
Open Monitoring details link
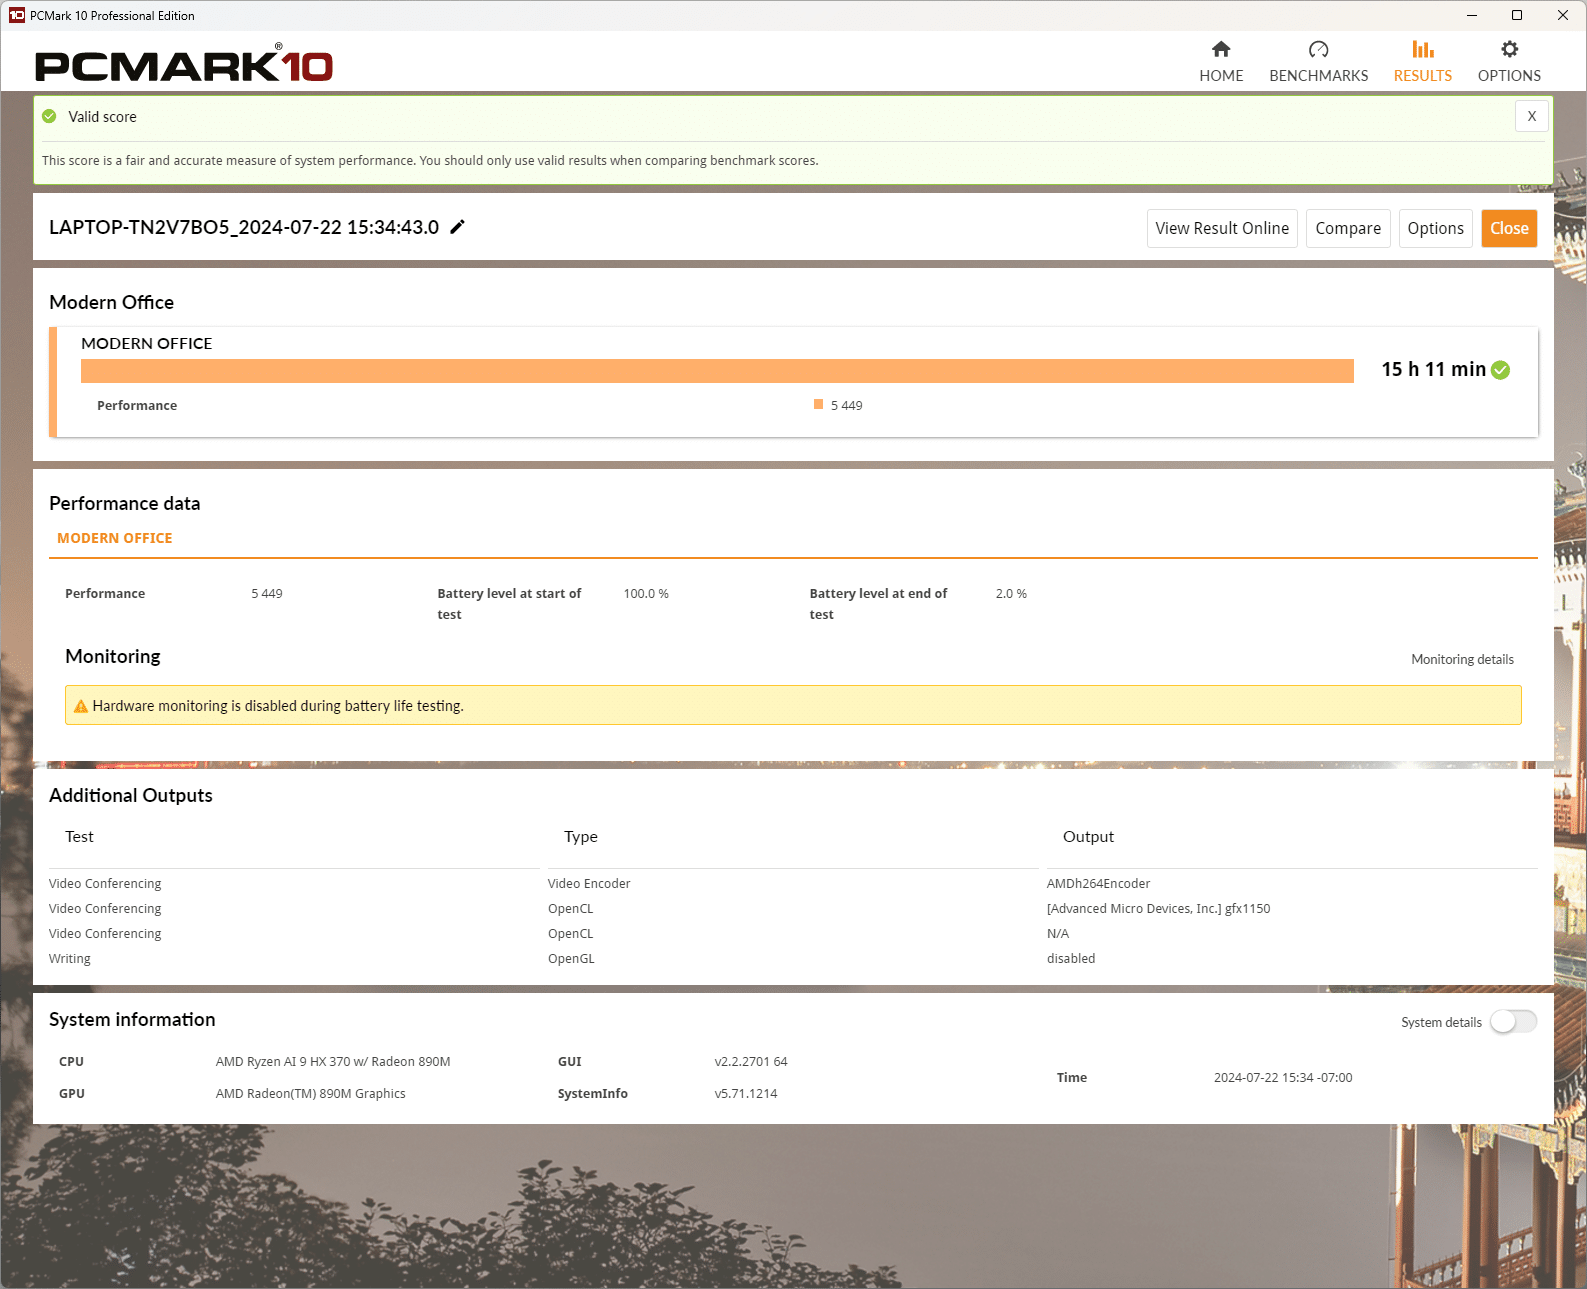pos(1462,659)
